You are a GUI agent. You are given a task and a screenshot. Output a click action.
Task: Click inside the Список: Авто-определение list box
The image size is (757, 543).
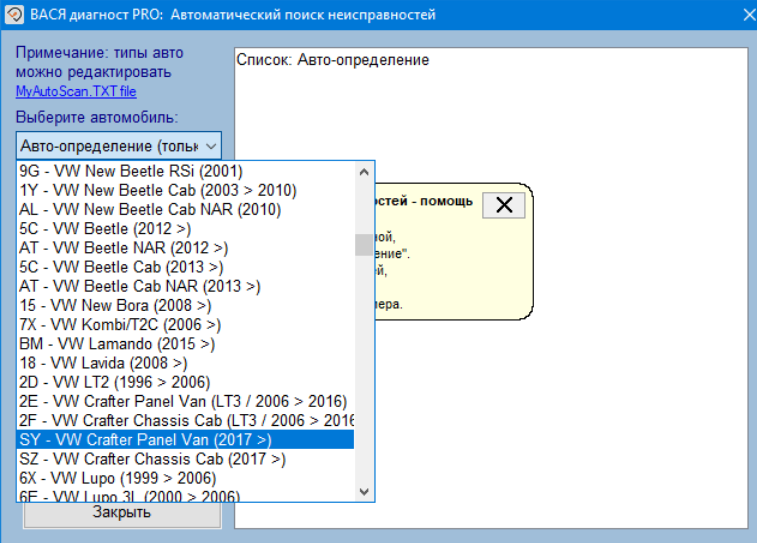491,288
